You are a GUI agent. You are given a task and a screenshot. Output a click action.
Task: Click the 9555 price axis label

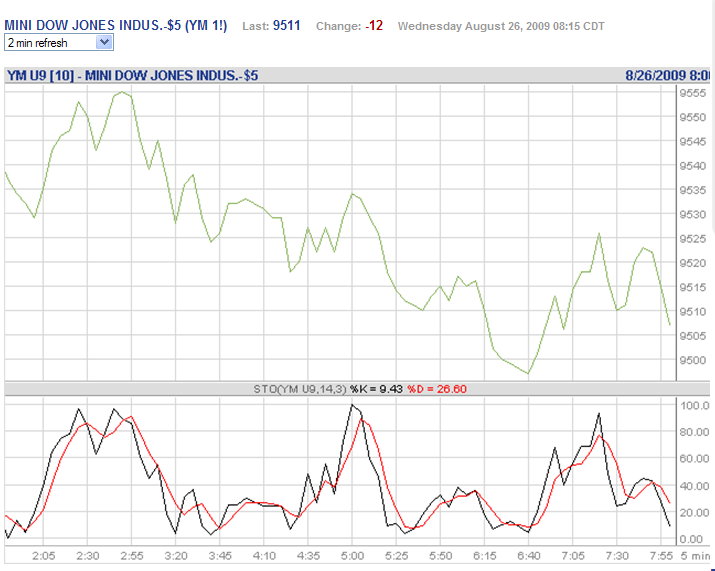point(693,93)
